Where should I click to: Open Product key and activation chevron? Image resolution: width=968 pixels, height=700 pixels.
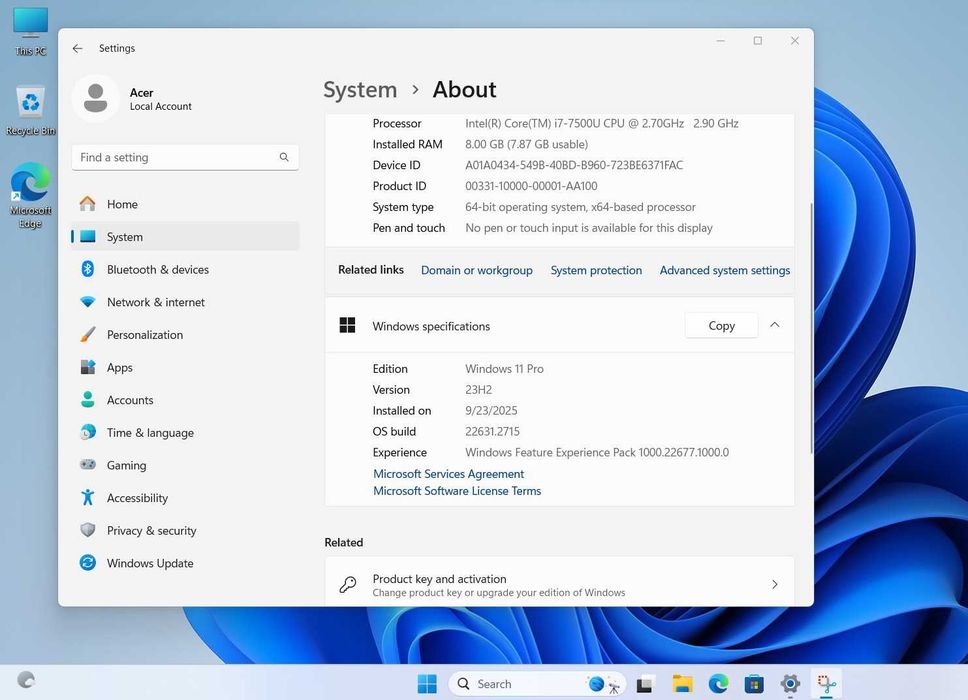tap(775, 584)
